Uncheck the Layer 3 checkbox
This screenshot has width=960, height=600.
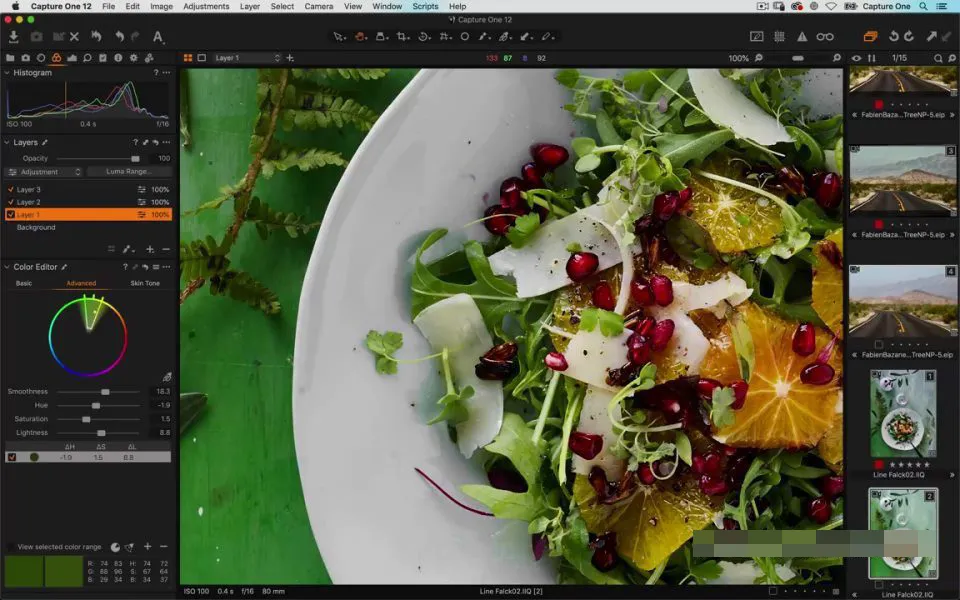[x=10, y=189]
